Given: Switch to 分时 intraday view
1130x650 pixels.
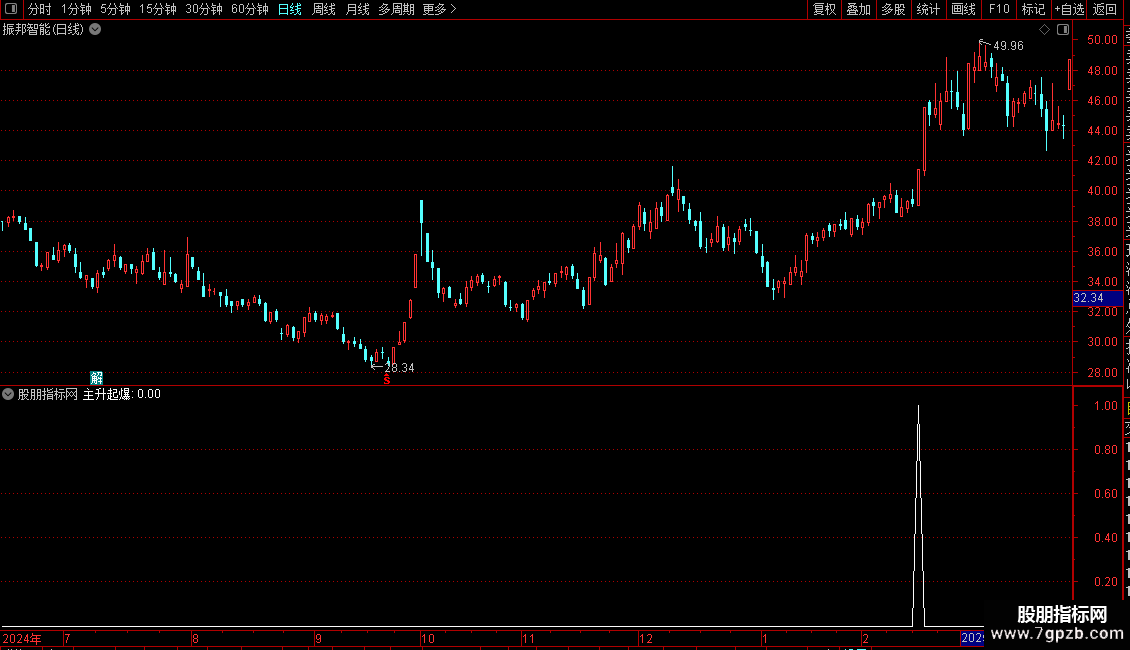Looking at the screenshot, I should point(40,9).
